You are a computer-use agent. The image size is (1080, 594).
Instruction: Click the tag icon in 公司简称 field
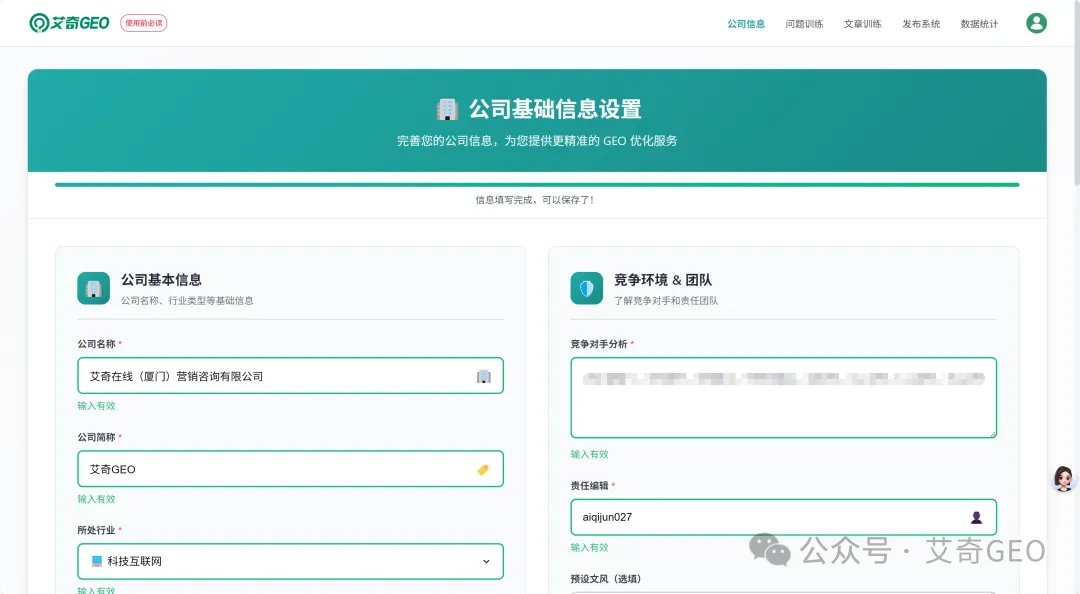point(483,469)
